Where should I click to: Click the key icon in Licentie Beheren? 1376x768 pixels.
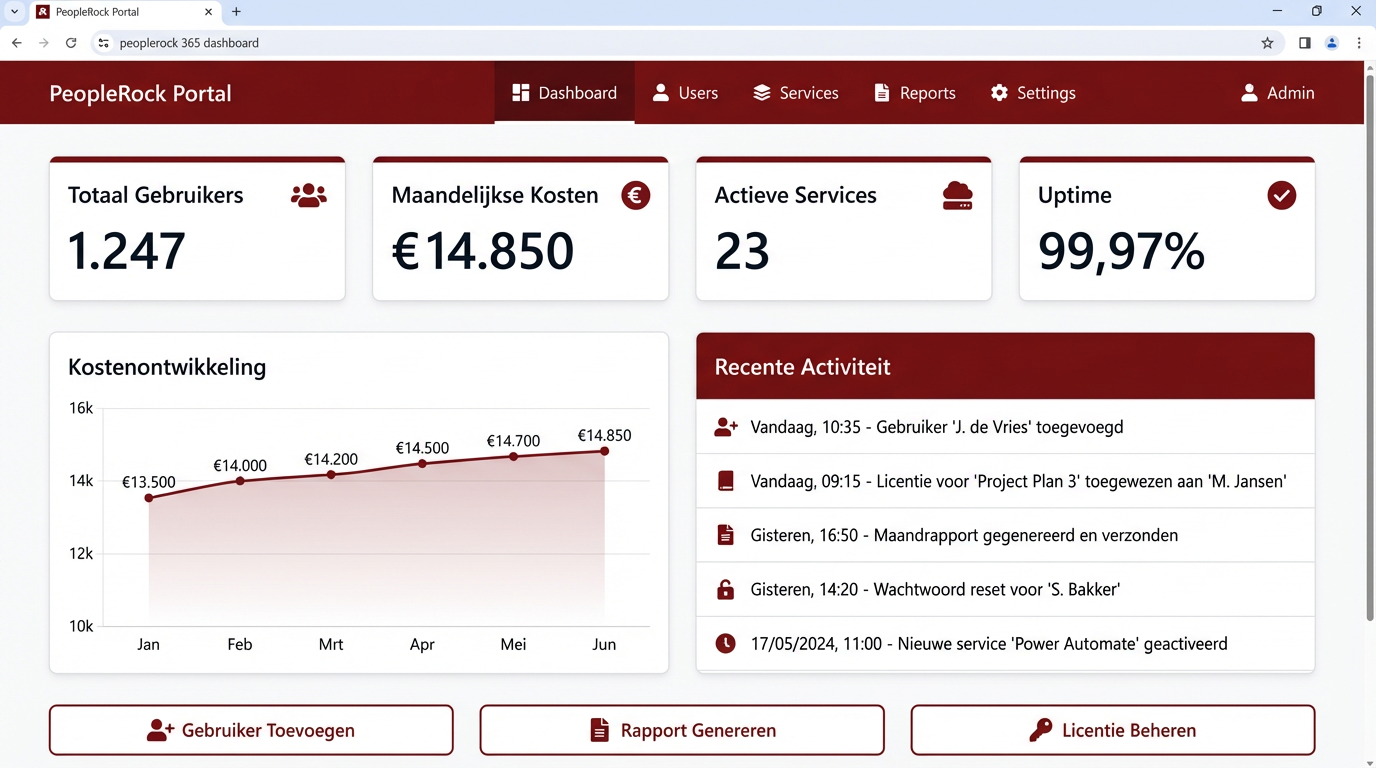pos(1043,730)
